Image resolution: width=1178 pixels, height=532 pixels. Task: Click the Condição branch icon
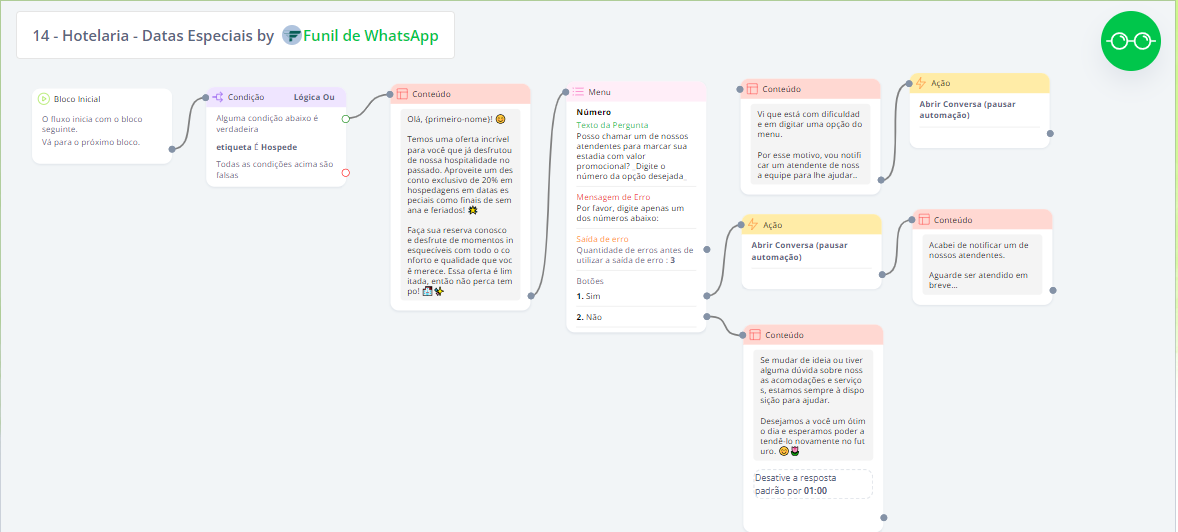(217, 97)
